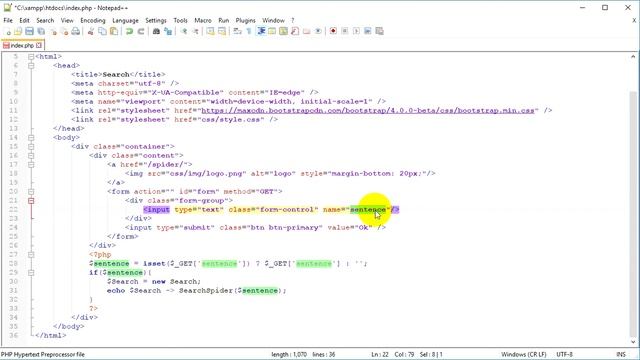Click the highlighted word sentence on line 22
The image size is (640, 360).
point(368,209)
